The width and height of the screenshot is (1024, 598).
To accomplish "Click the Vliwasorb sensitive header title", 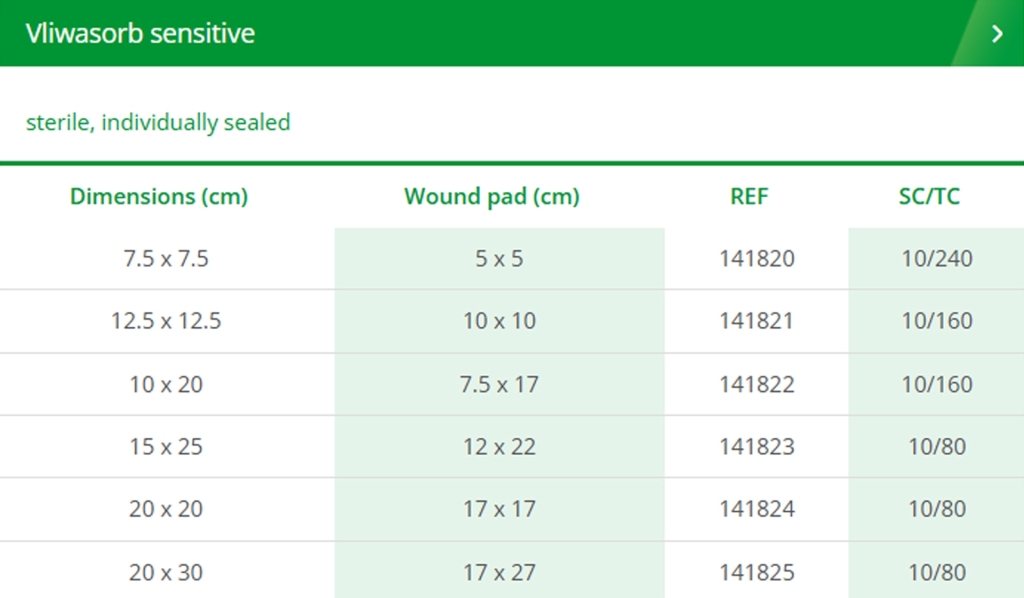I will click(140, 33).
